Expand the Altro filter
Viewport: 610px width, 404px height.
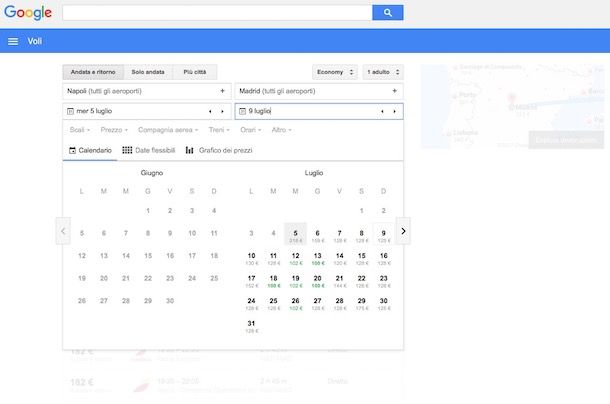click(282, 130)
